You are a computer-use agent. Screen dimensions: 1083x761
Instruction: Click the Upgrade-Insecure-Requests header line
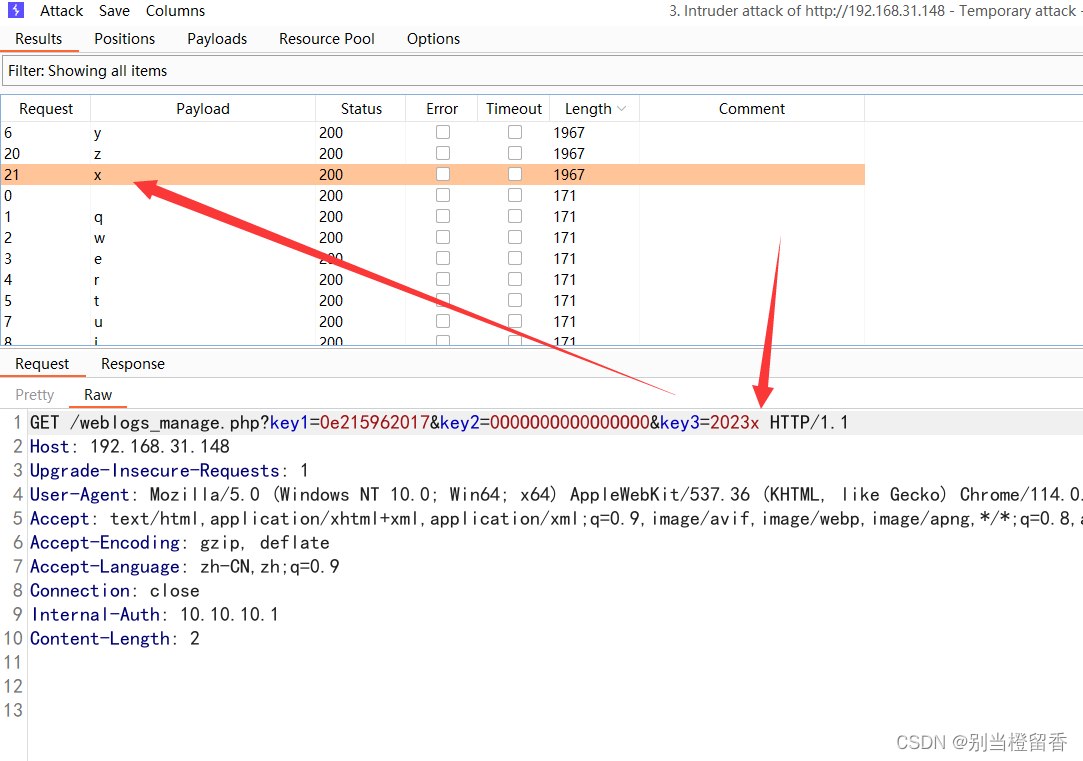(x=169, y=471)
